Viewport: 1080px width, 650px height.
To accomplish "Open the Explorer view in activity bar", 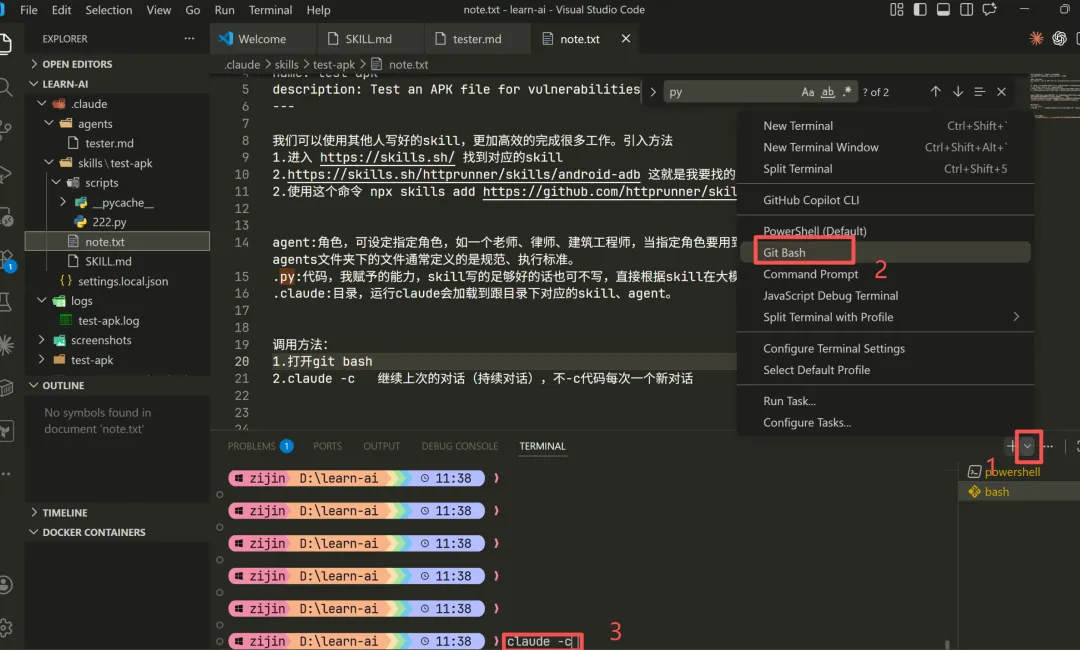I will tap(6, 44).
